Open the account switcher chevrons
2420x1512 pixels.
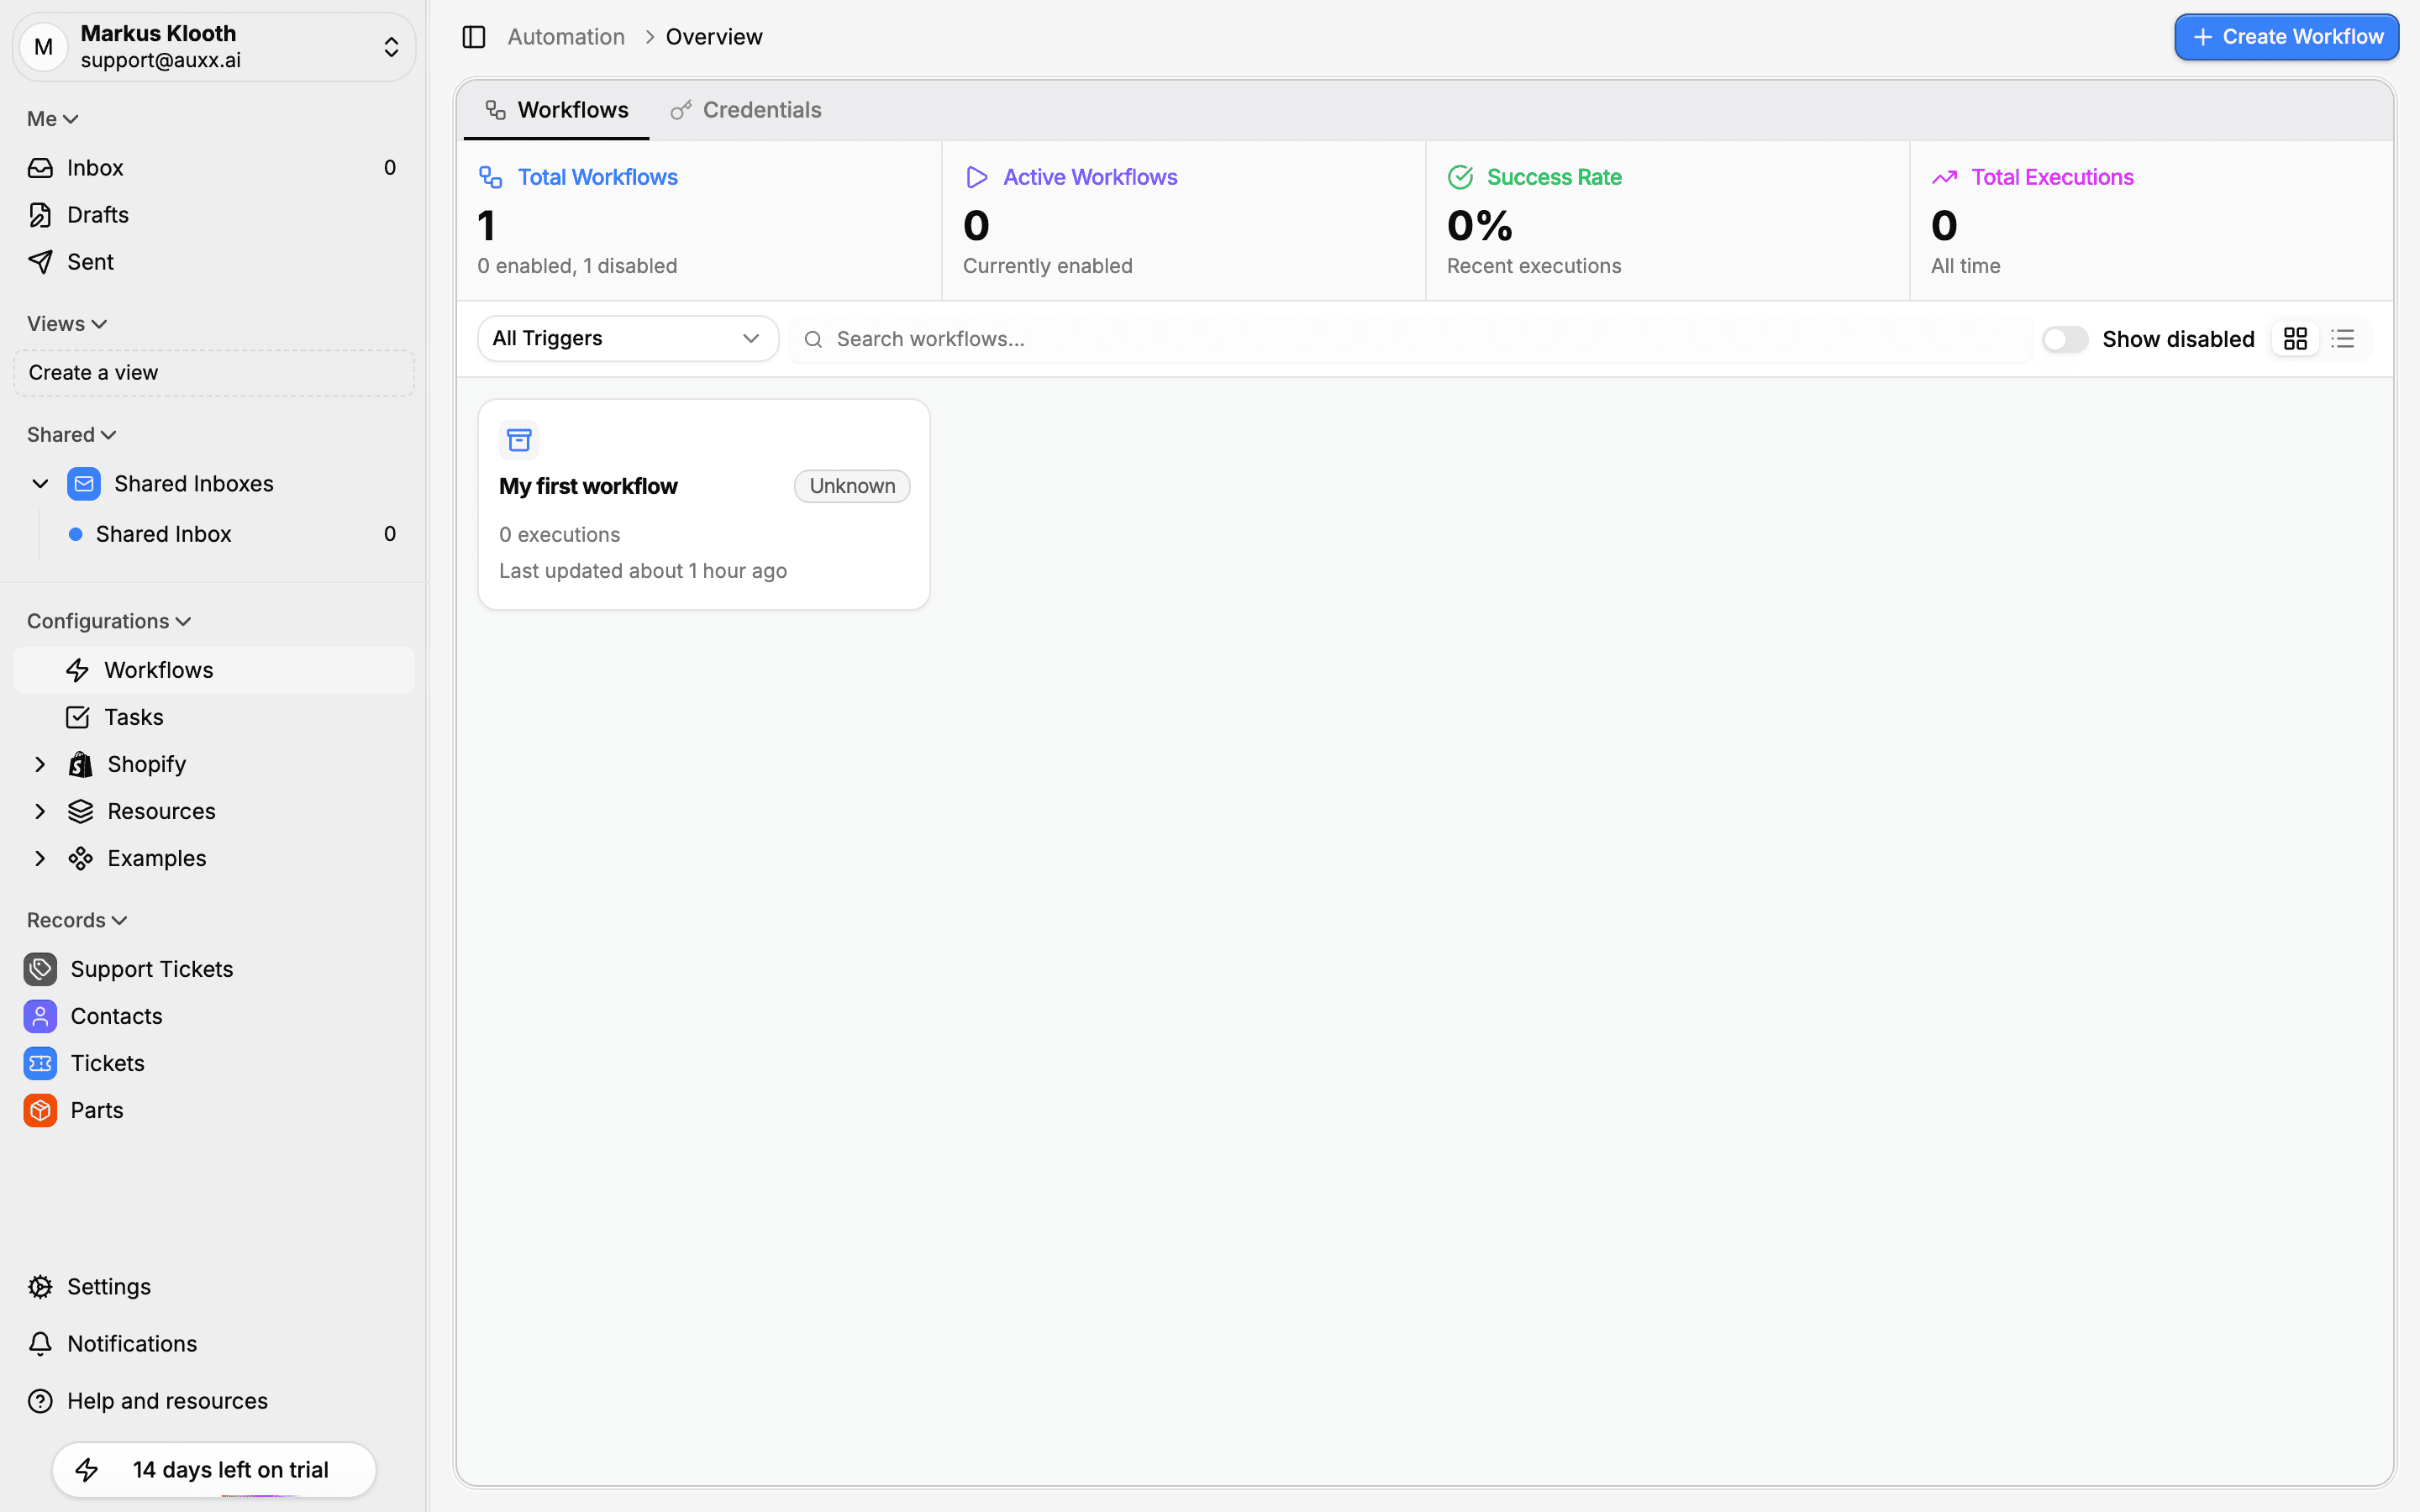click(391, 47)
